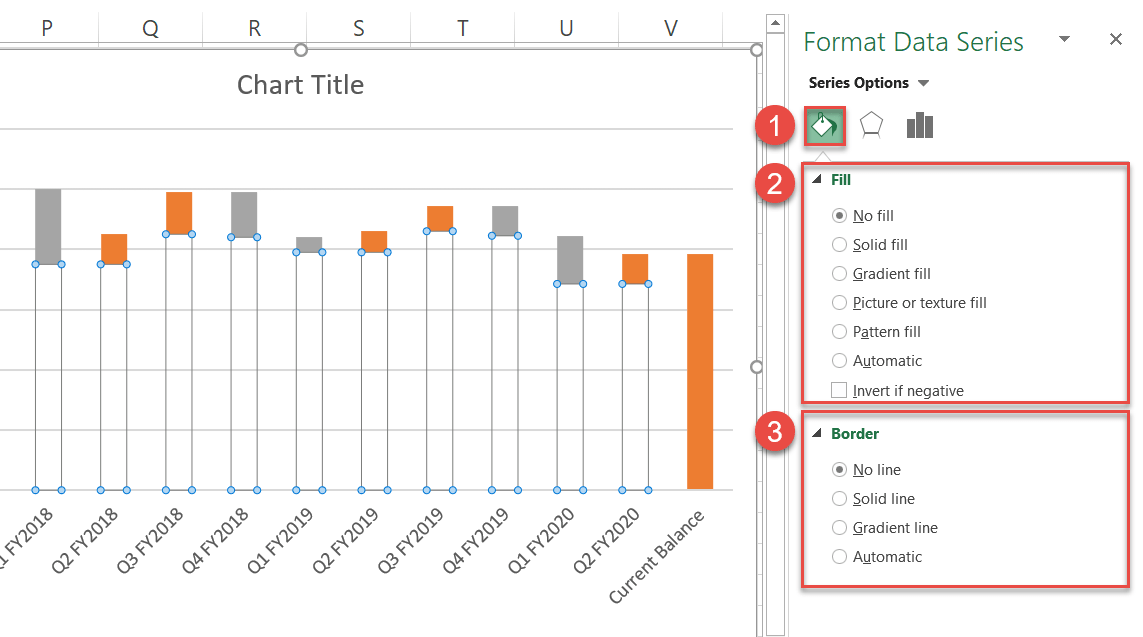
Task: Select column Q header
Action: (x=150, y=28)
